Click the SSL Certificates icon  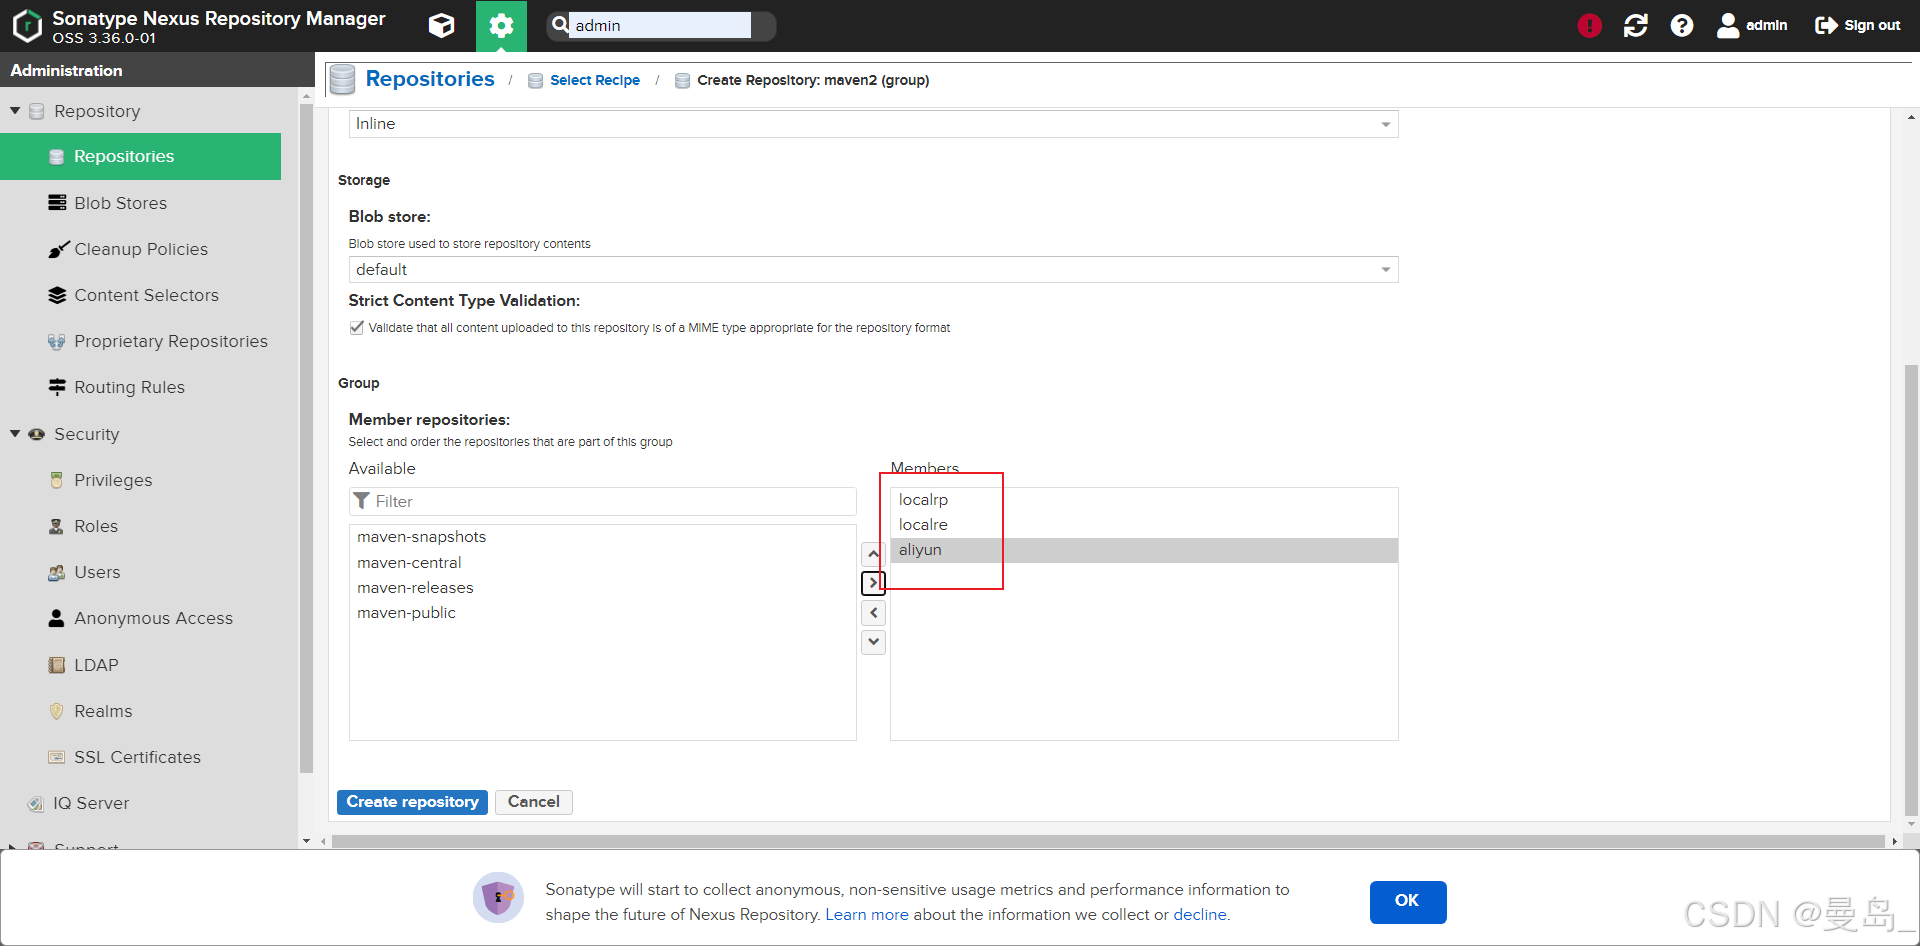(x=57, y=757)
